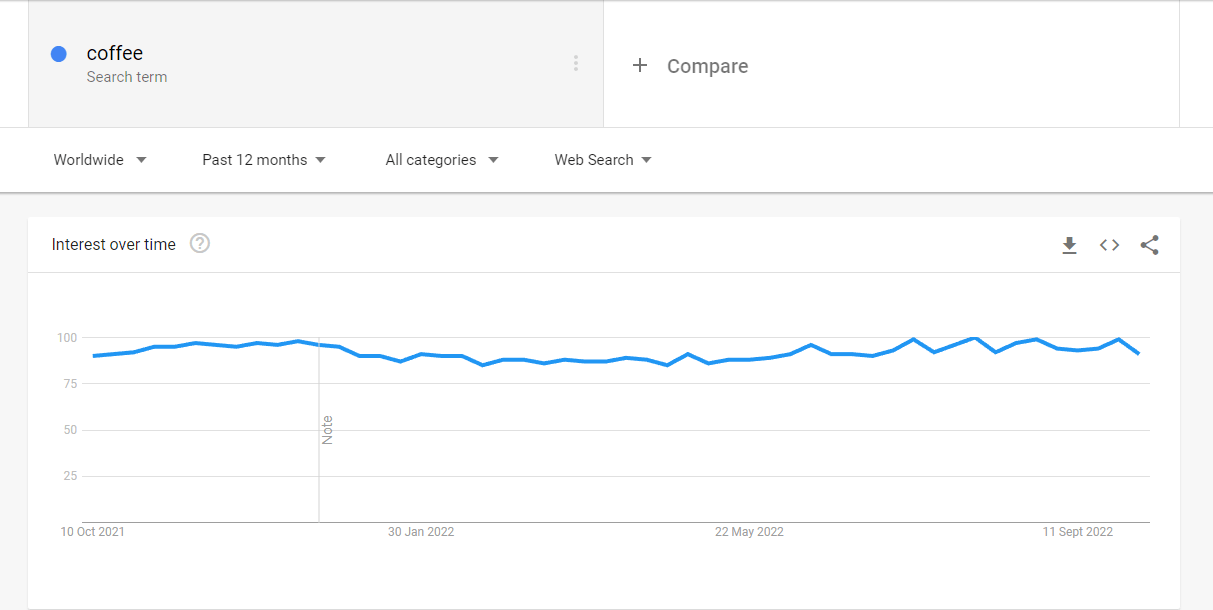Download the Interest over time data
Image resolution: width=1213 pixels, height=610 pixels.
click(x=1069, y=245)
